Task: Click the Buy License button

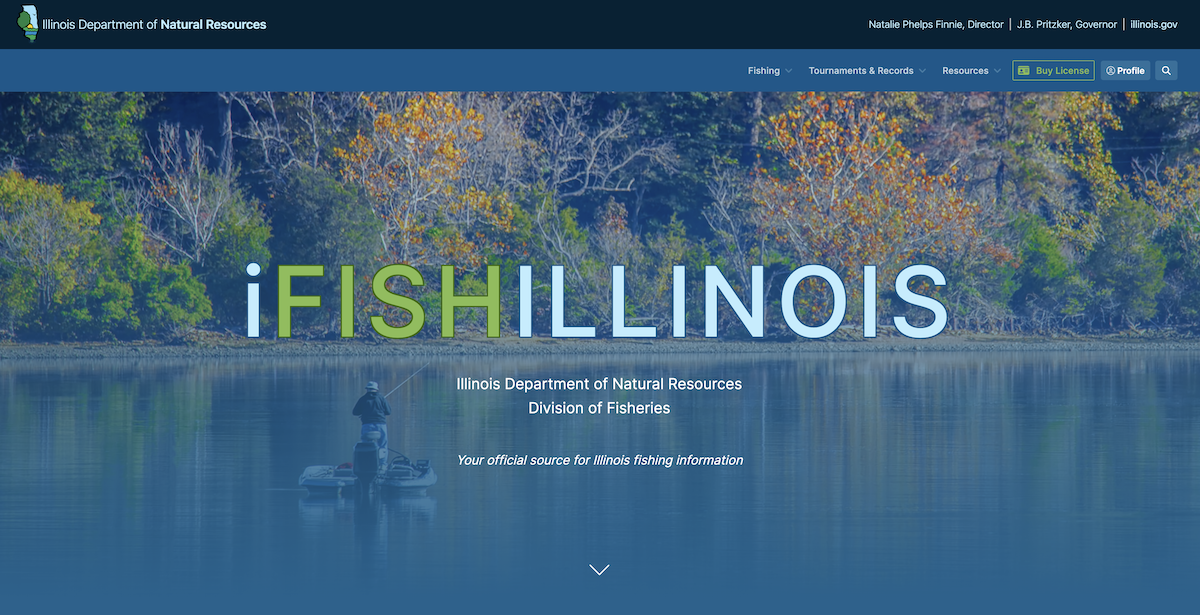Action: [1053, 70]
